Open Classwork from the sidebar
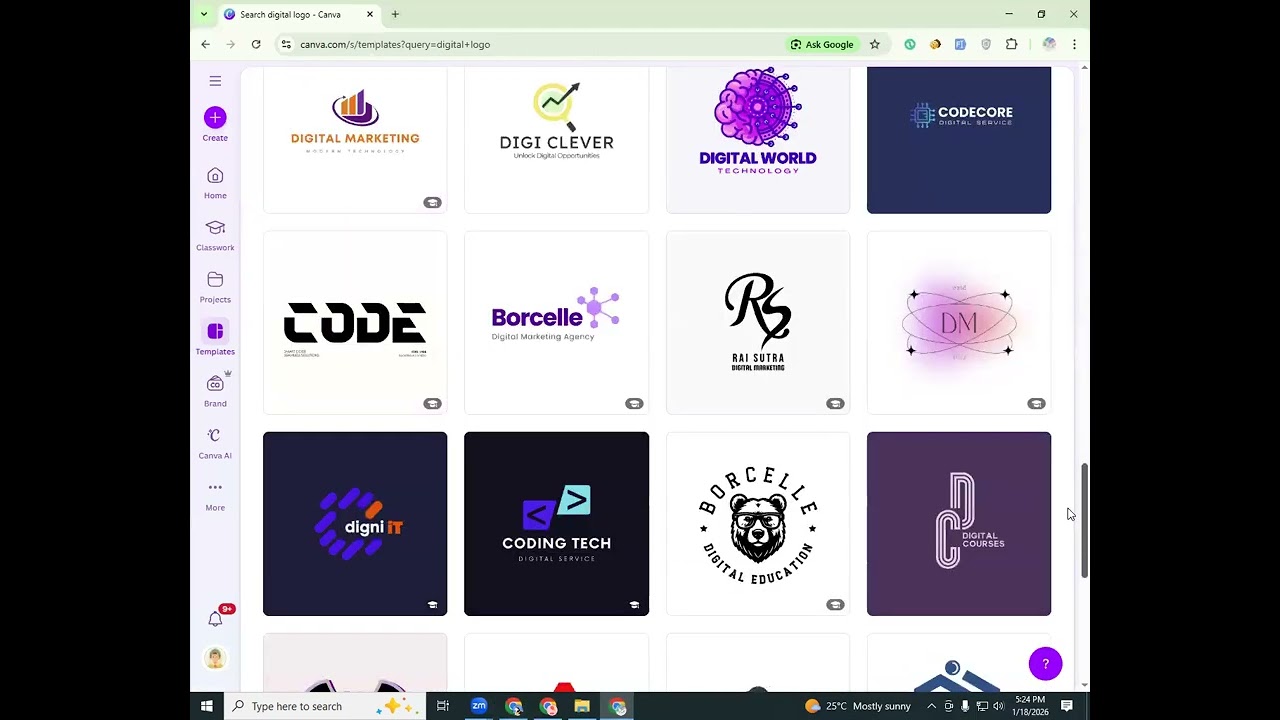This screenshot has width=1280, height=720. coord(215,236)
